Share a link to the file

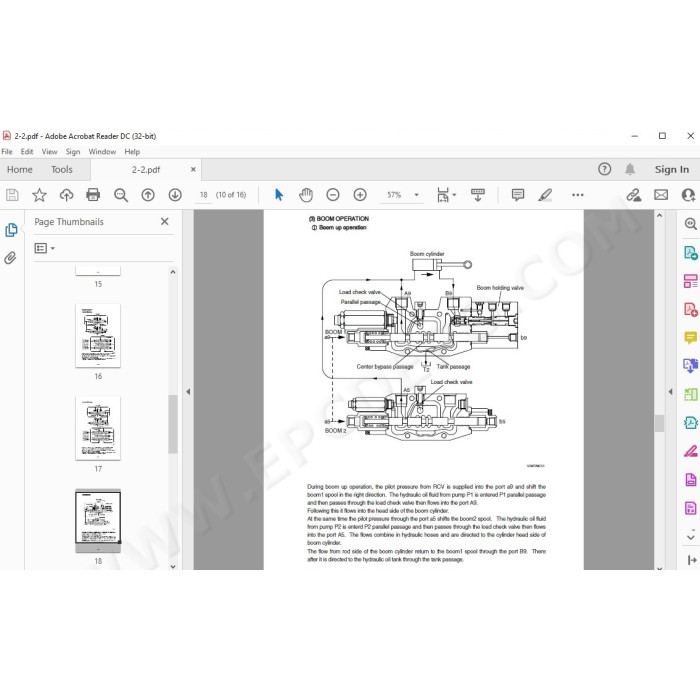click(633, 195)
